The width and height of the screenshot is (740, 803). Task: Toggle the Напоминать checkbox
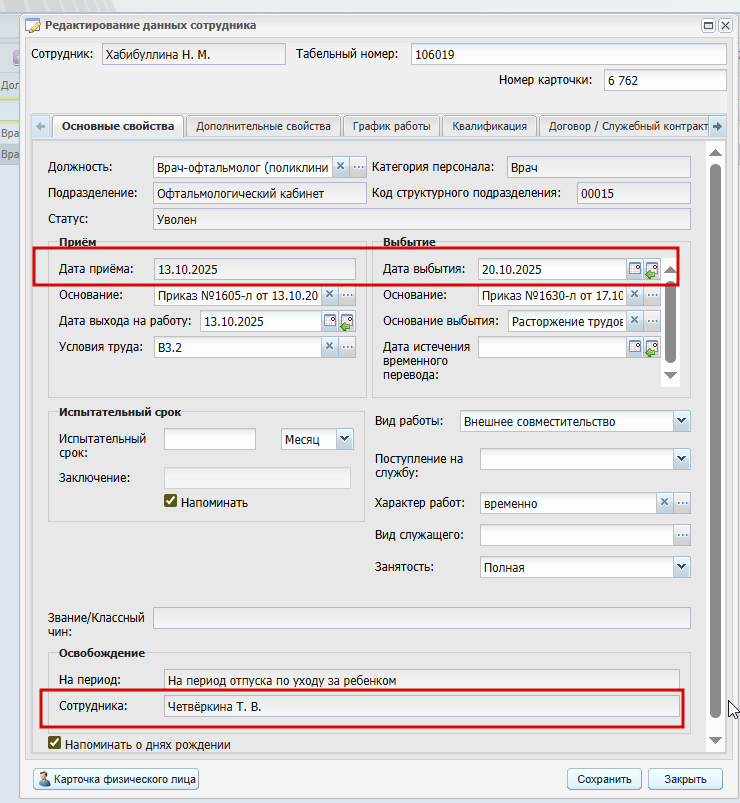pos(171,501)
